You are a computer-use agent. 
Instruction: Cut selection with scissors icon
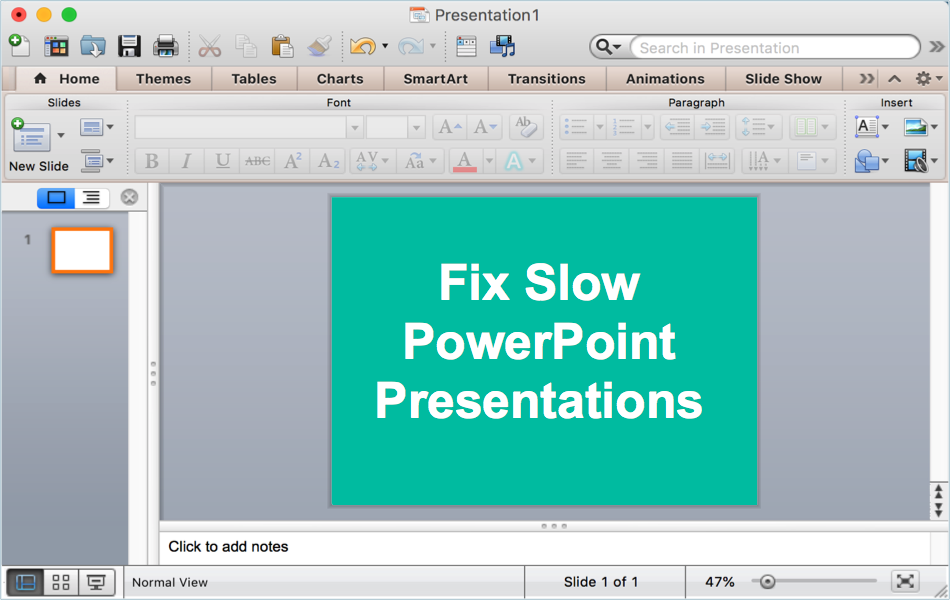point(210,46)
